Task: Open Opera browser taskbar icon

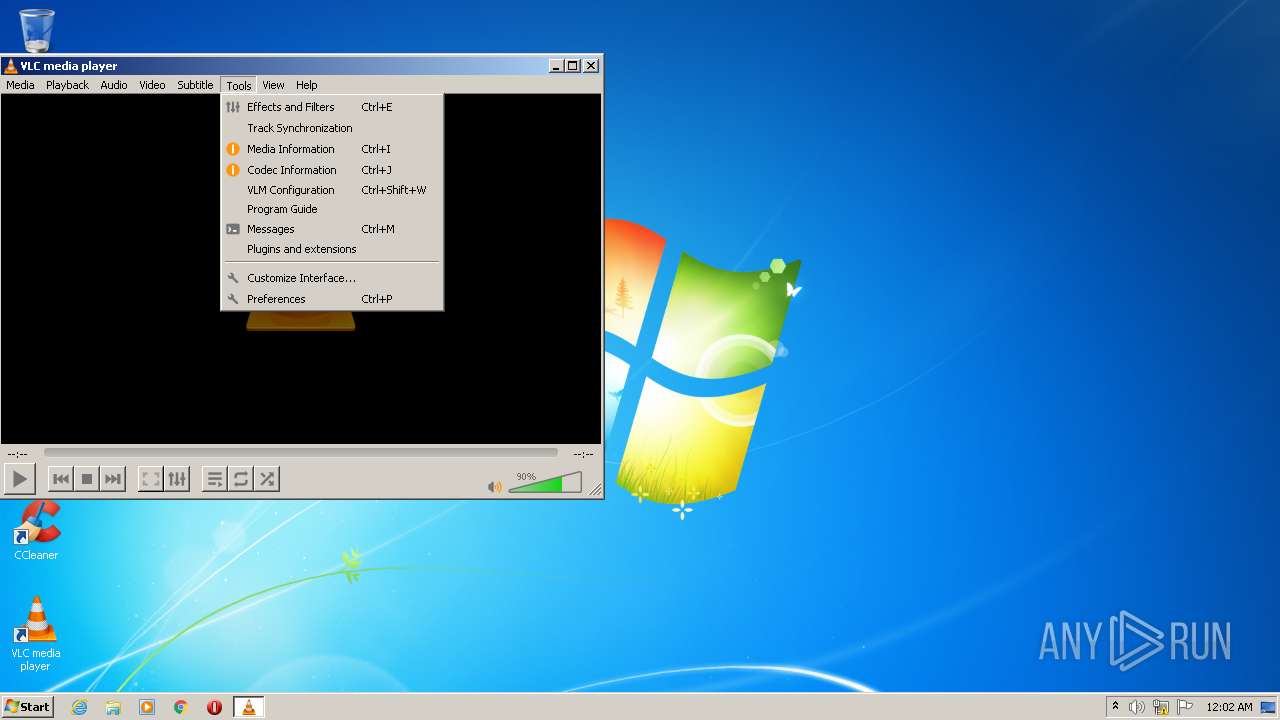Action: tap(214, 707)
